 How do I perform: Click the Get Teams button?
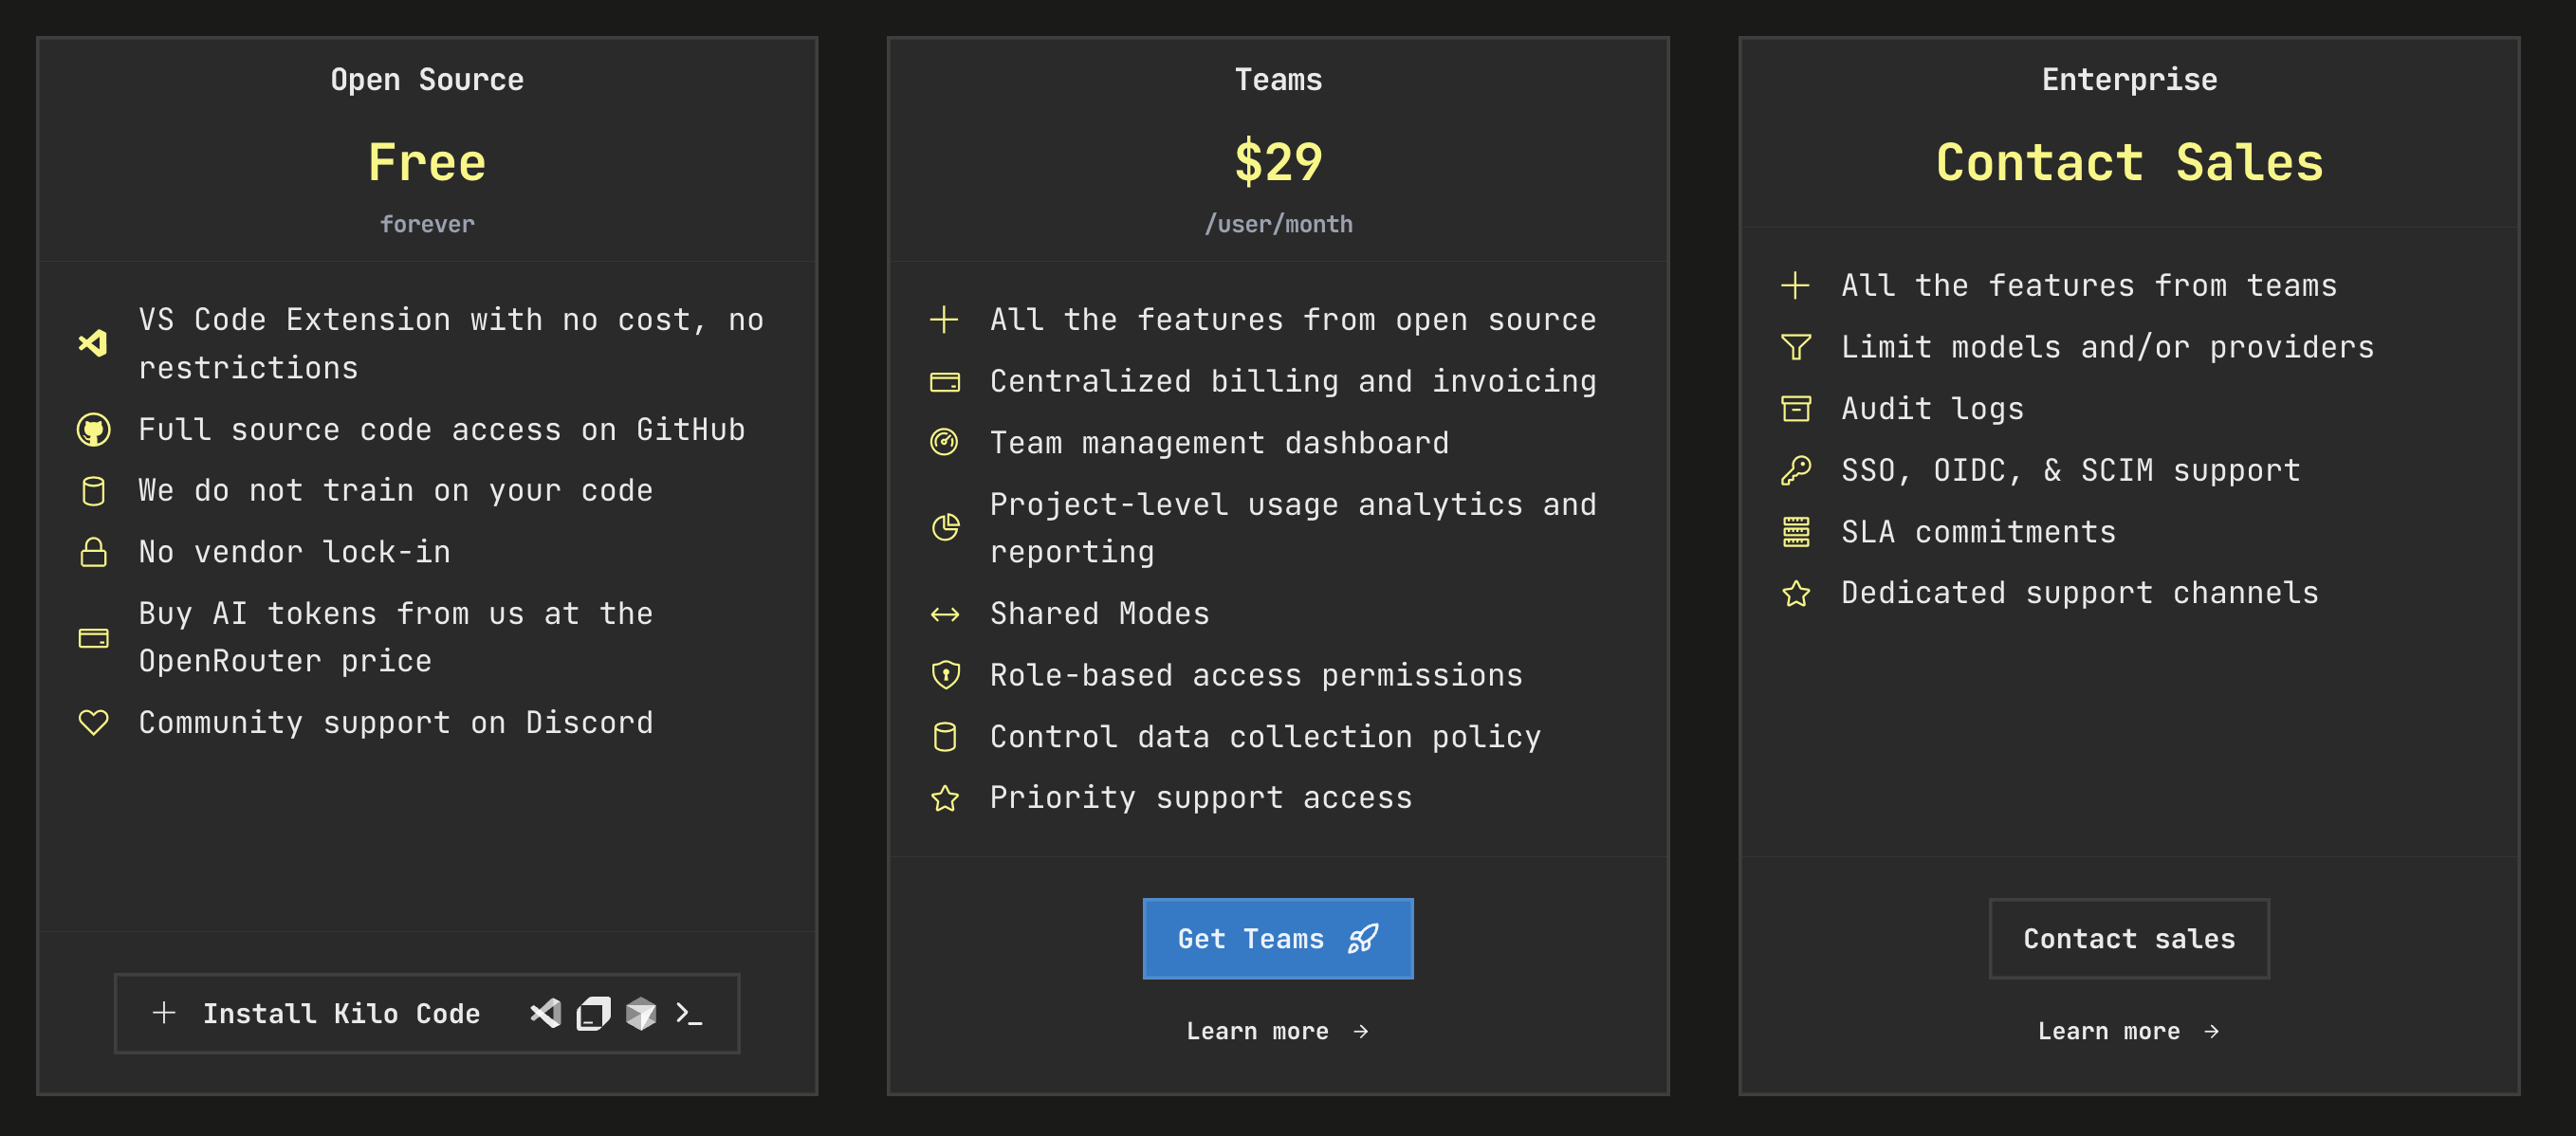point(1278,938)
